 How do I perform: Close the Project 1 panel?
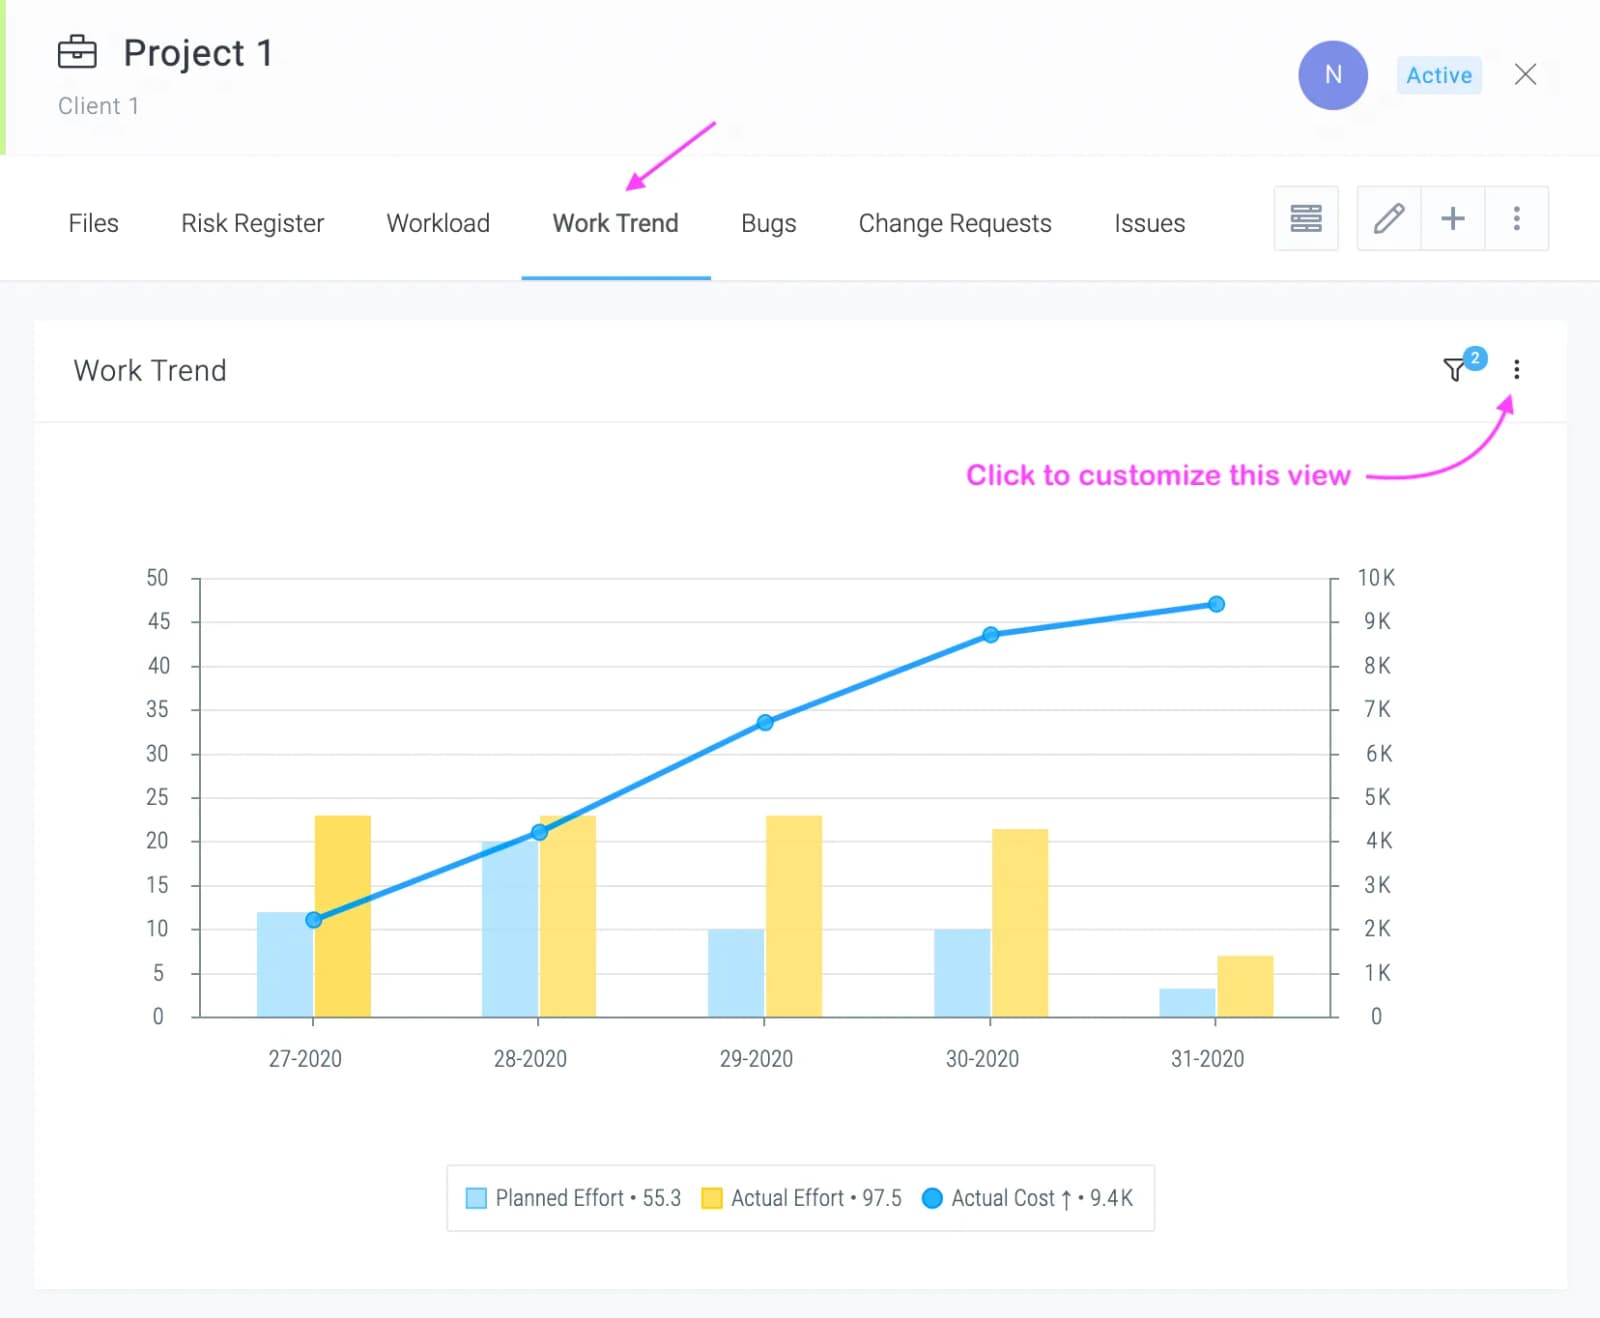(x=1525, y=75)
